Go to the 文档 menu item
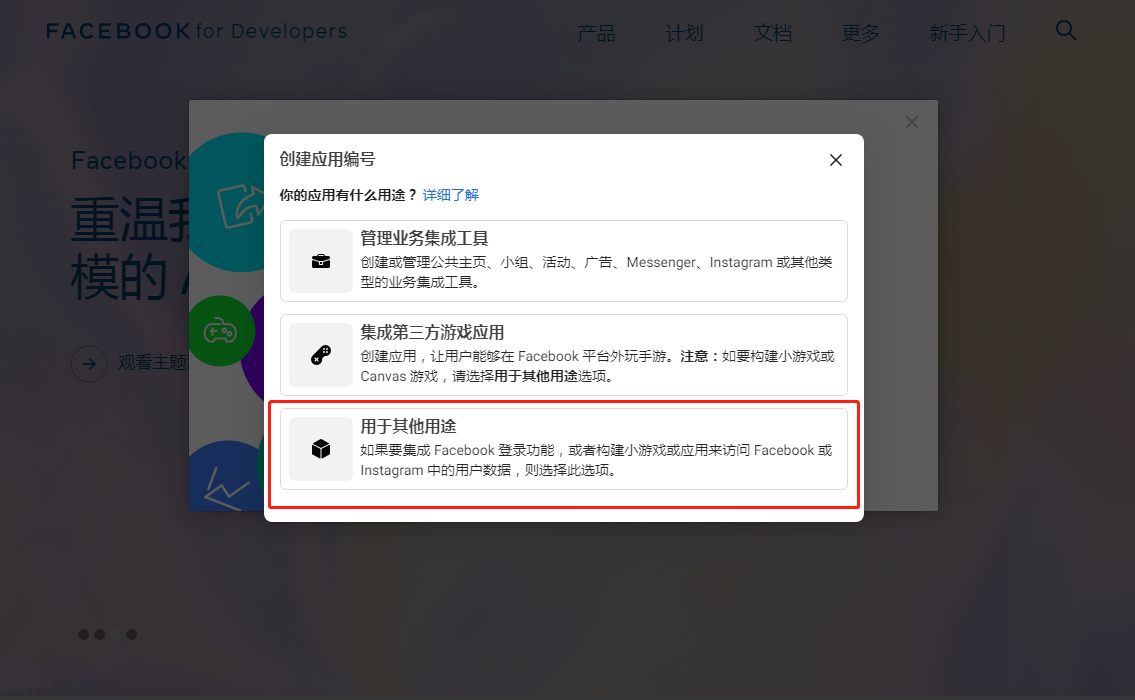The image size is (1135, 700). coord(772,33)
